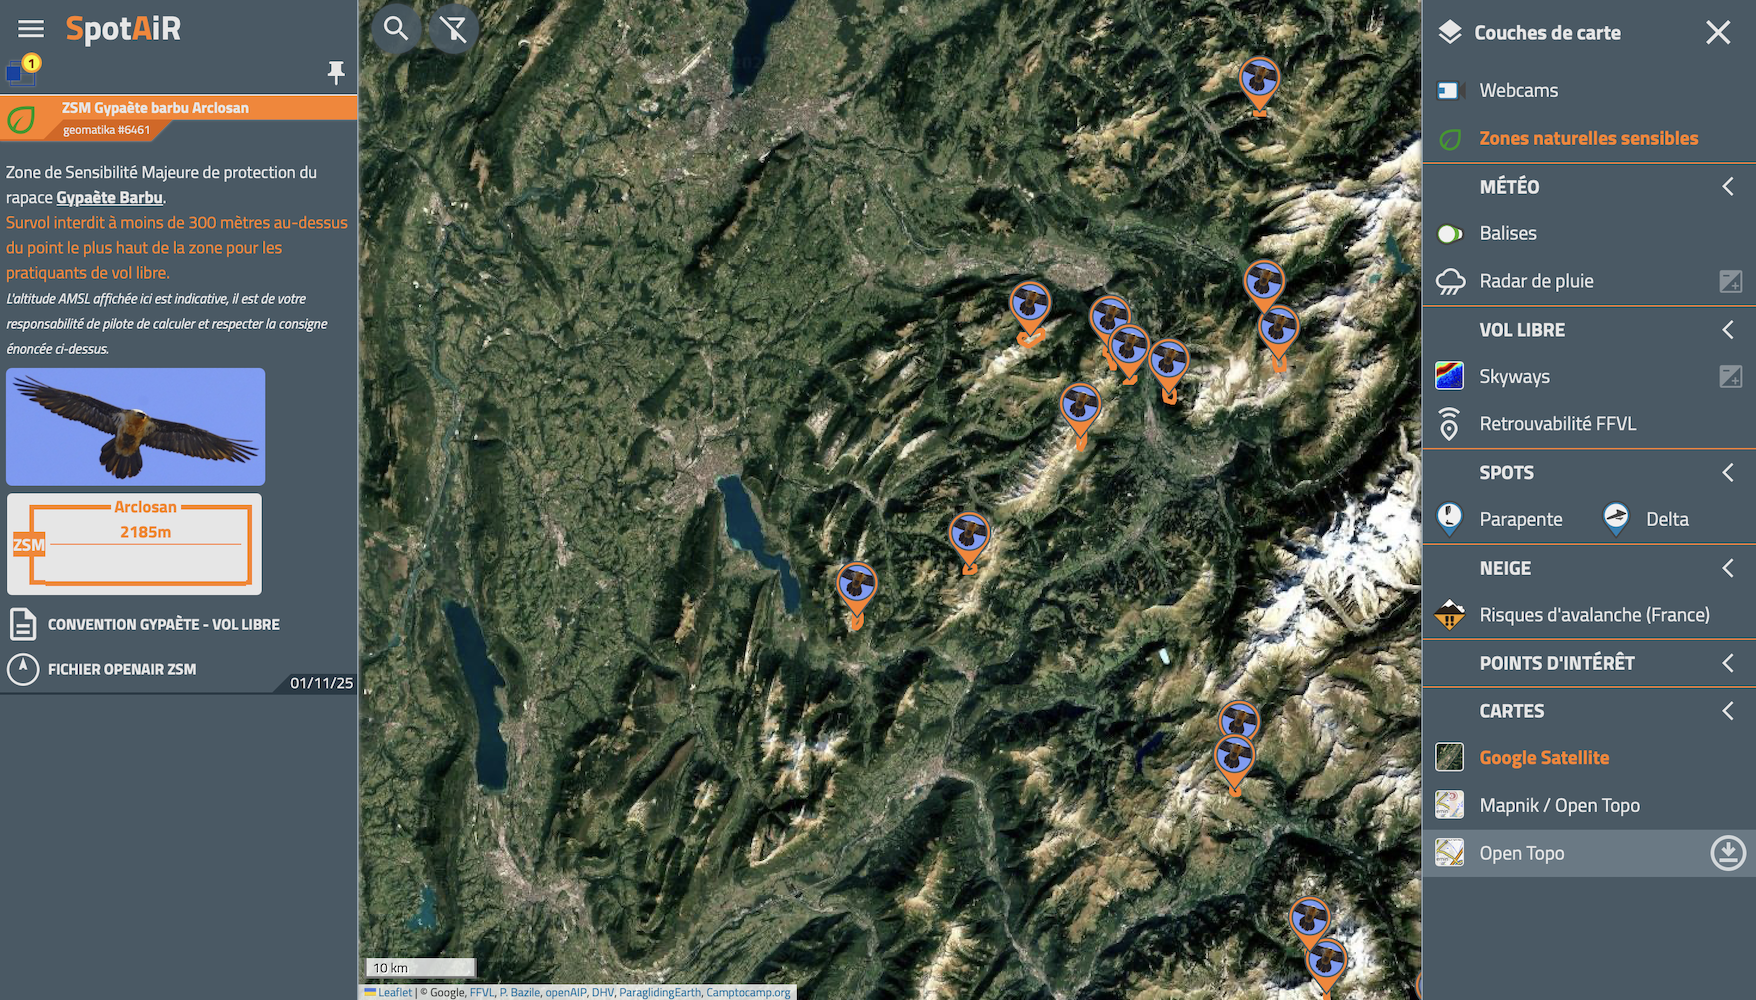This screenshot has width=1756, height=1000.
Task: Collapse the MÉTÉO section chevron
Action: click(x=1727, y=187)
